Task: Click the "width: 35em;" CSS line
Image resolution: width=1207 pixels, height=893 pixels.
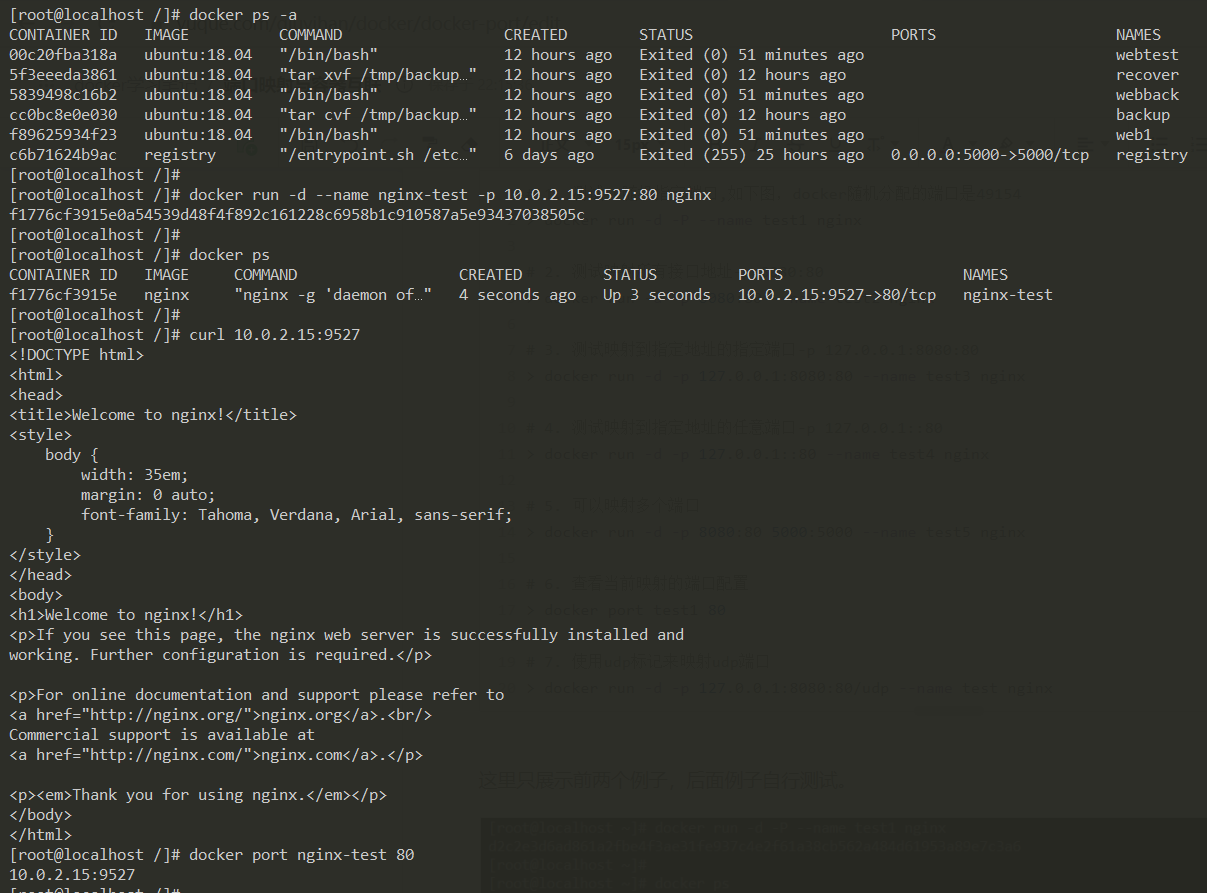Action: 135,475
